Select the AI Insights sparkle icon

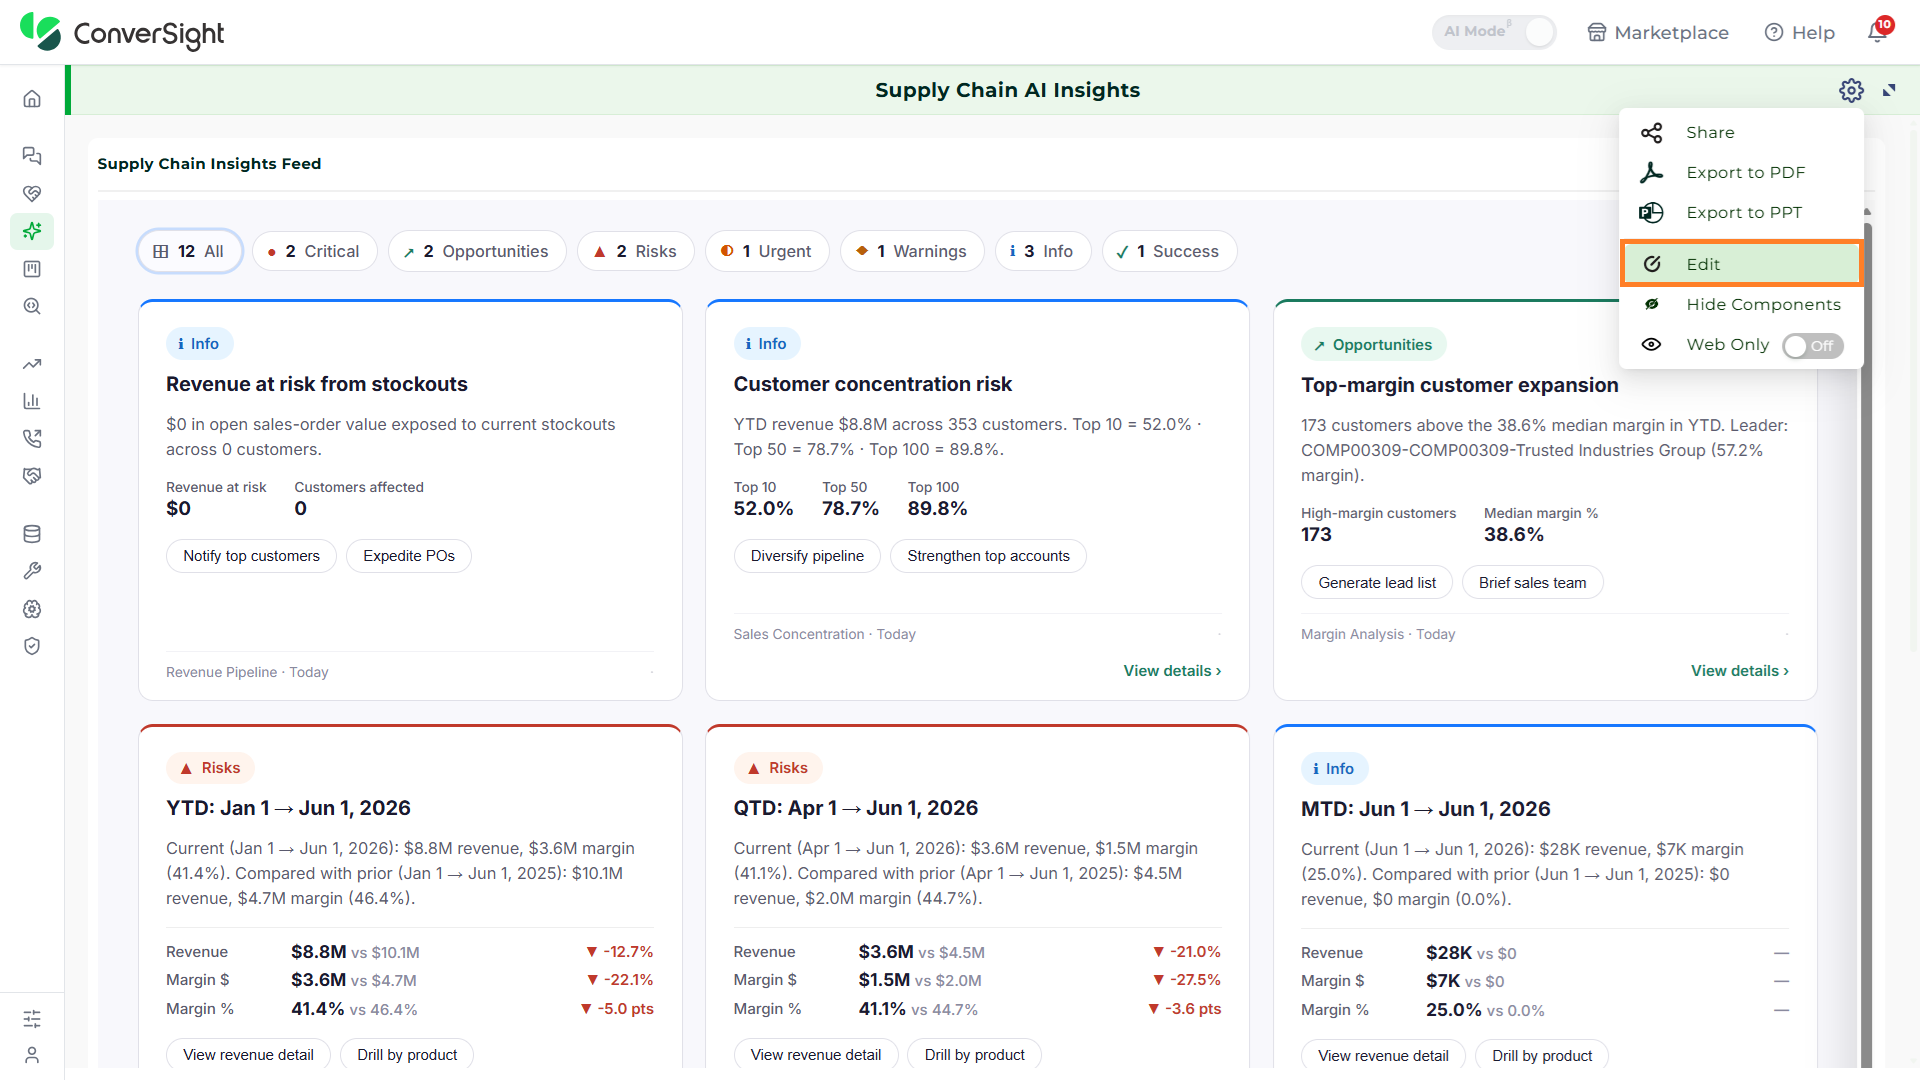(32, 231)
